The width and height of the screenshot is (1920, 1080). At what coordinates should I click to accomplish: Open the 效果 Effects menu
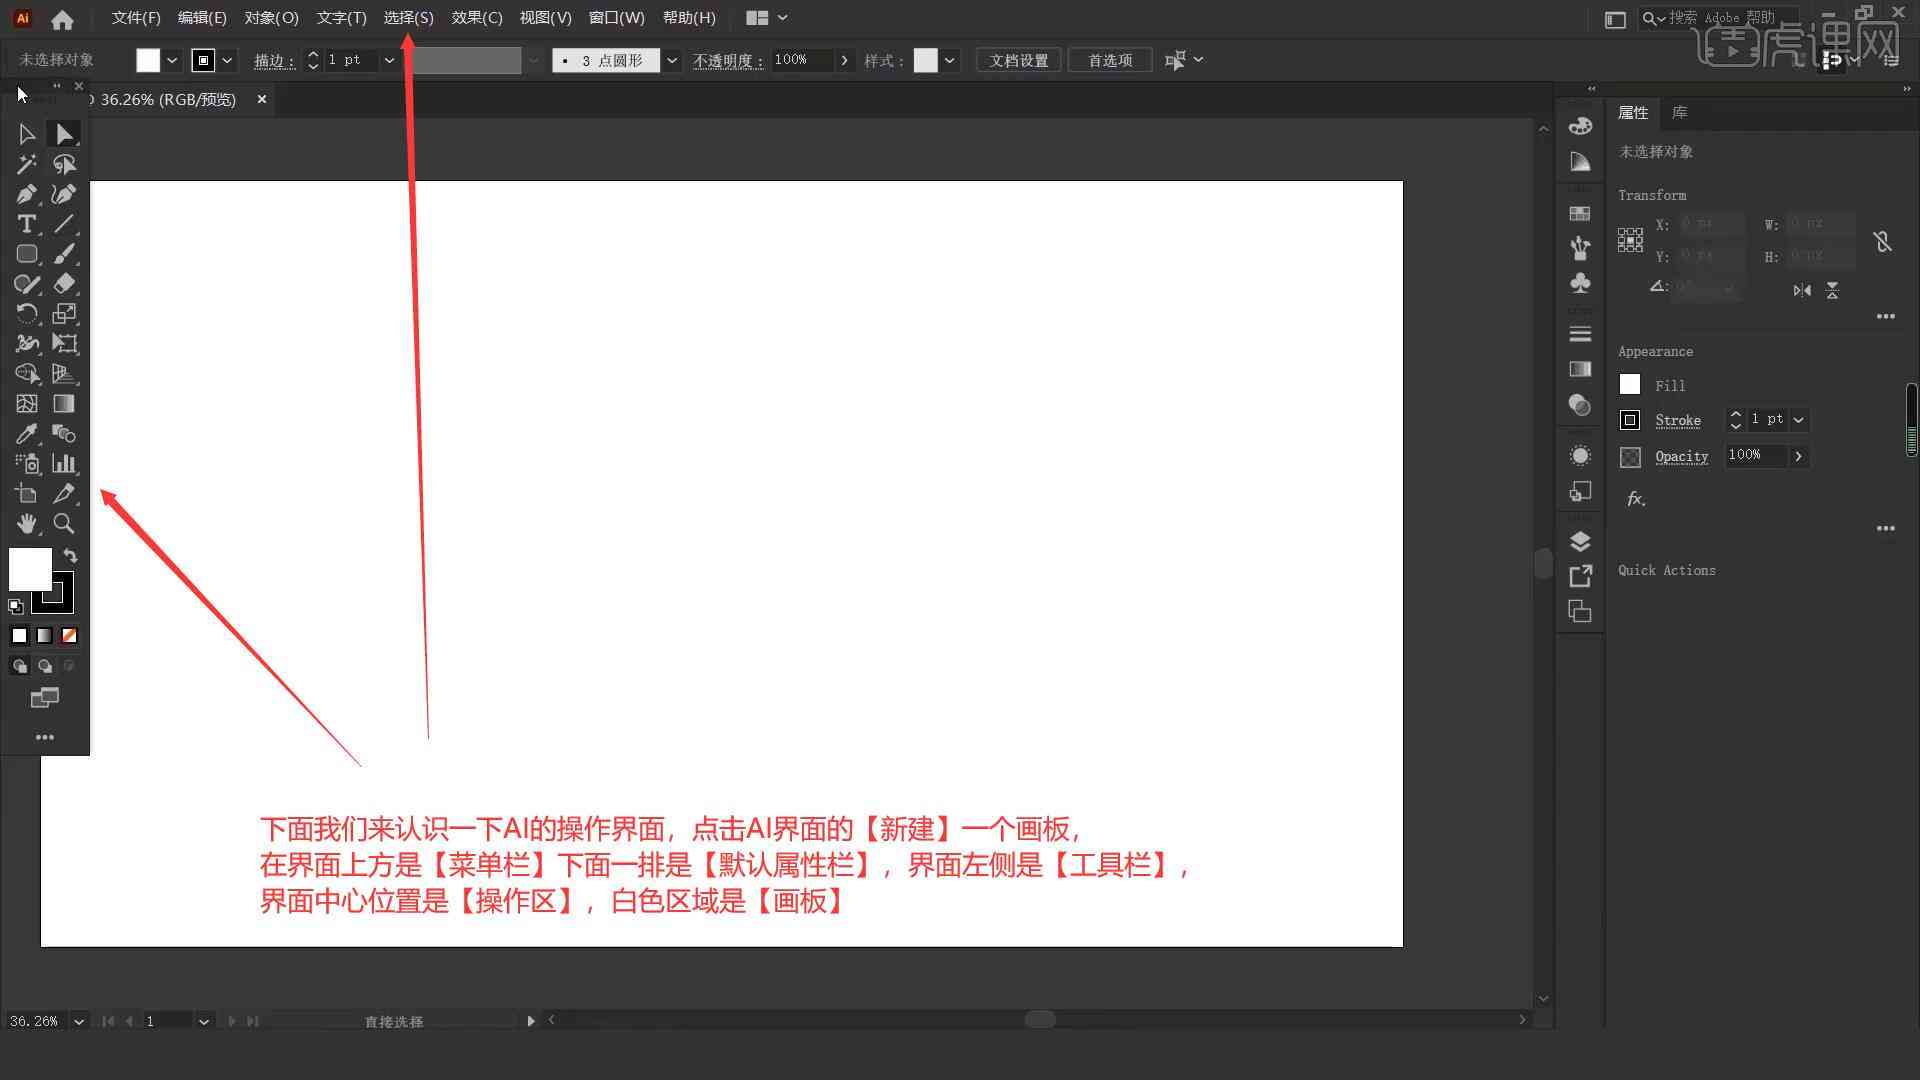pyautogui.click(x=476, y=17)
